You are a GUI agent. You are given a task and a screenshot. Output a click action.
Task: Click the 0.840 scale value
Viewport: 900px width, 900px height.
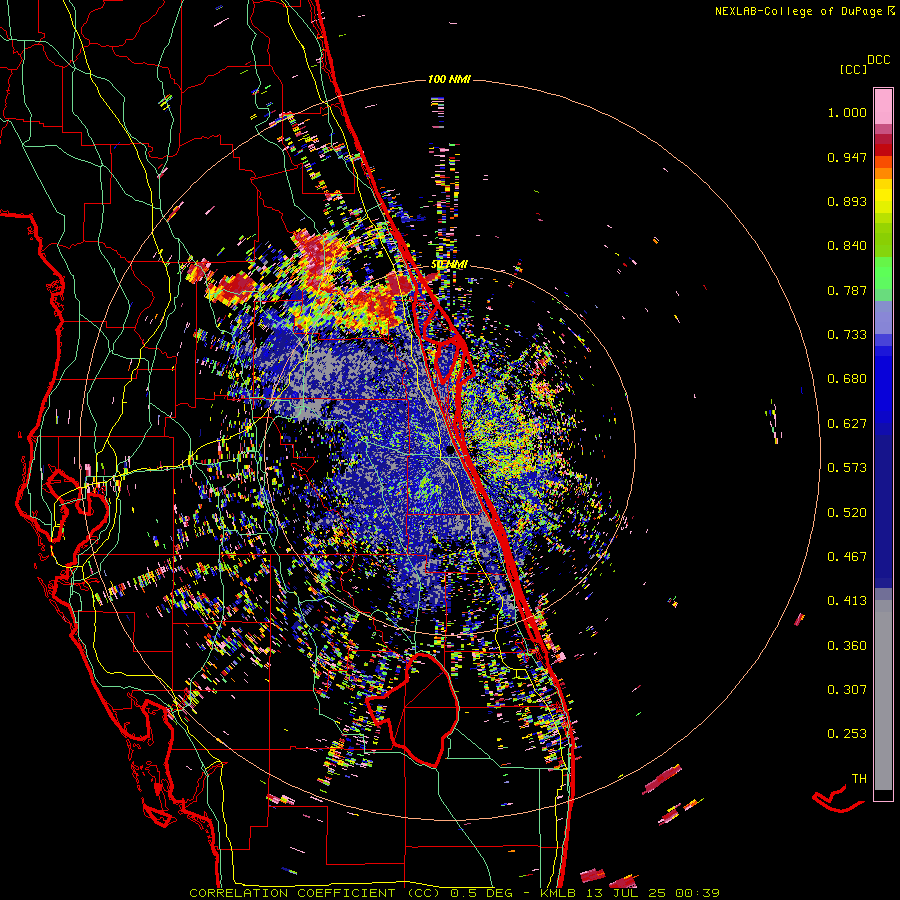point(847,246)
